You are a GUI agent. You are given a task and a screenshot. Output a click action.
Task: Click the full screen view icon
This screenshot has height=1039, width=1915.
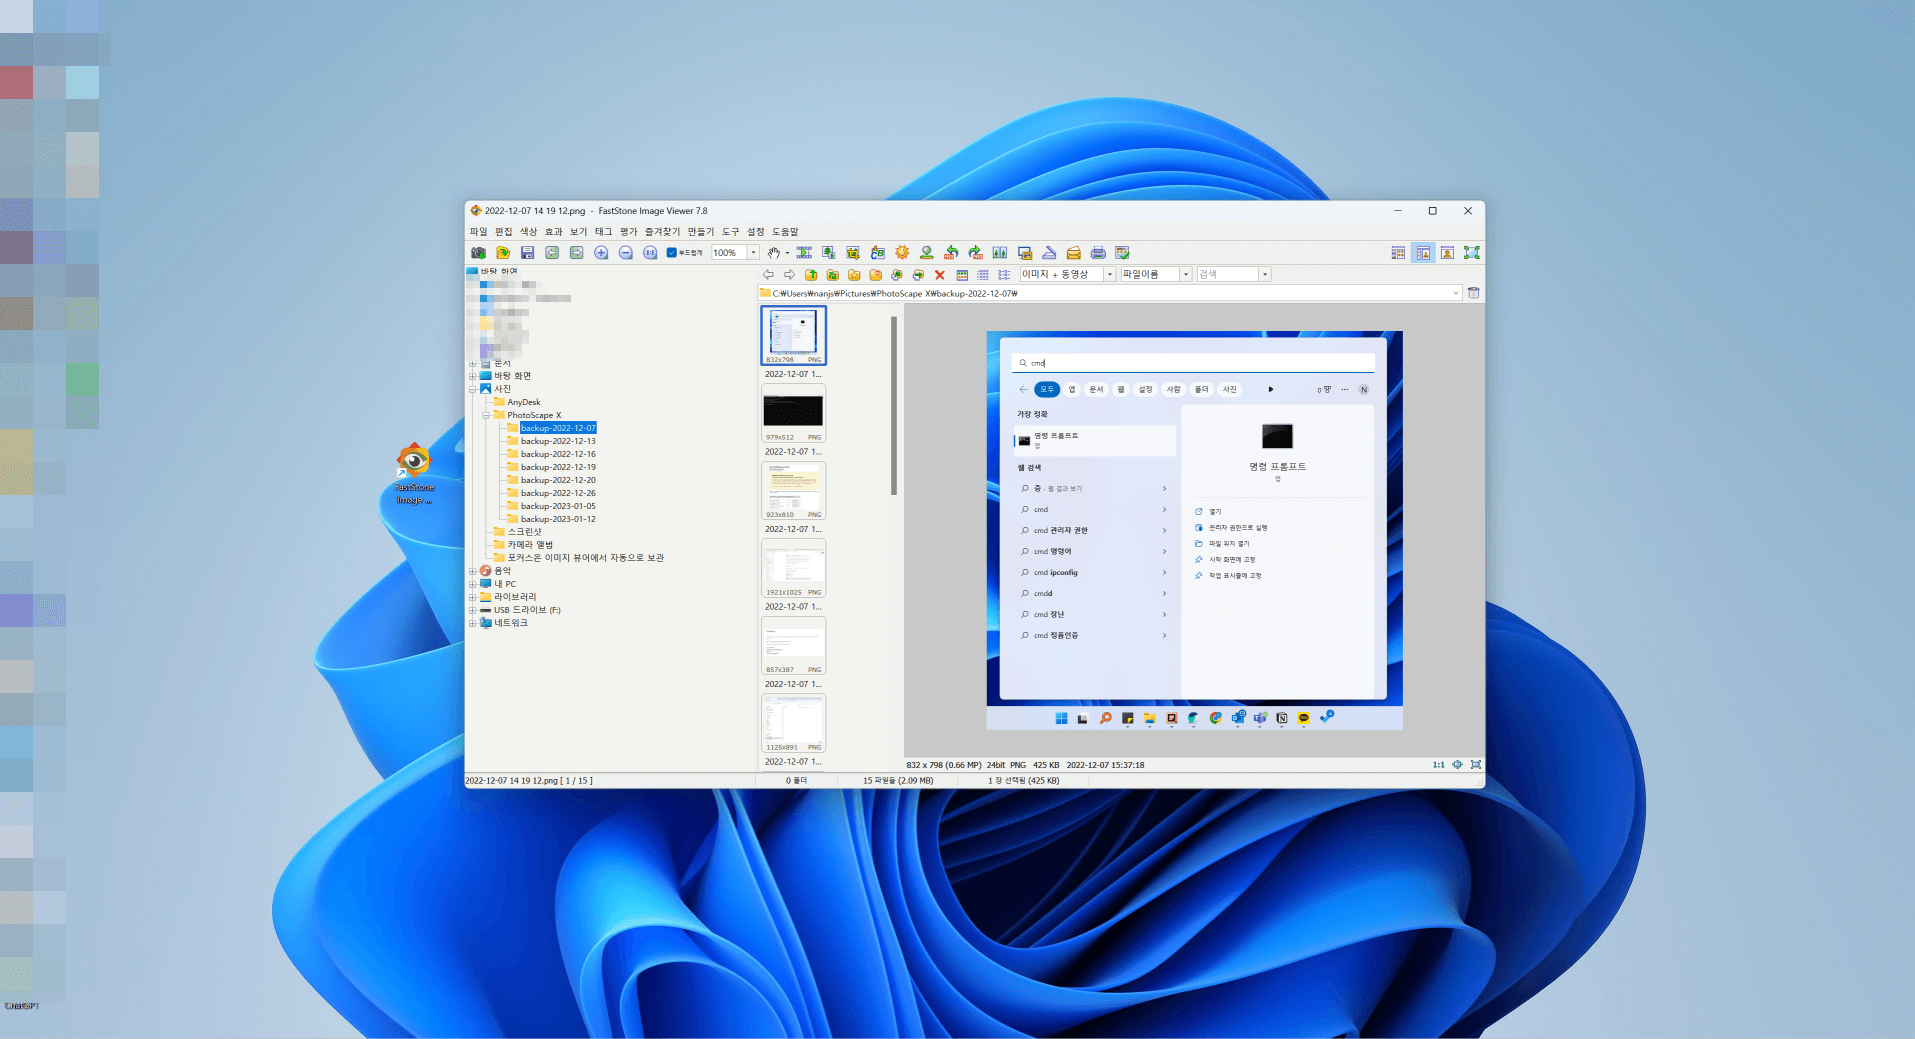1471,253
